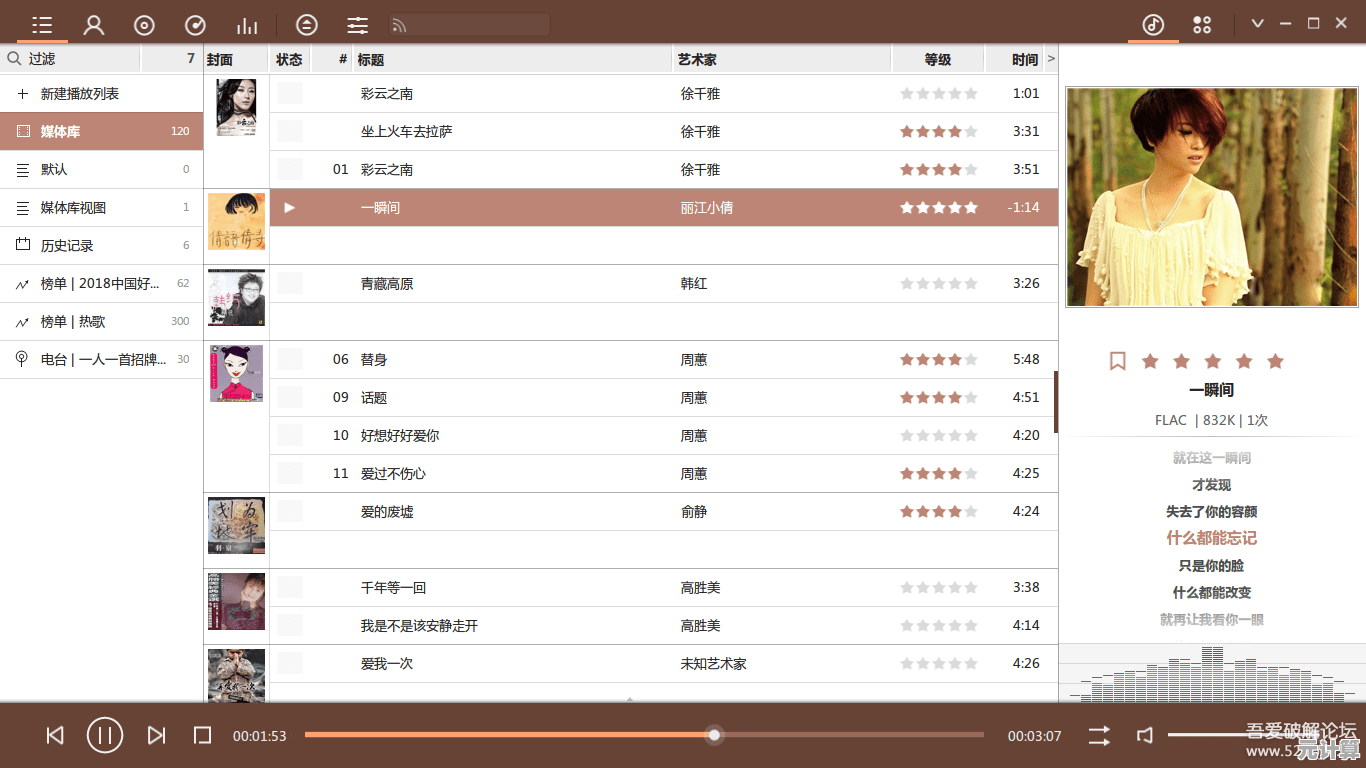Pause the current song
The image size is (1366, 768).
[x=105, y=736]
